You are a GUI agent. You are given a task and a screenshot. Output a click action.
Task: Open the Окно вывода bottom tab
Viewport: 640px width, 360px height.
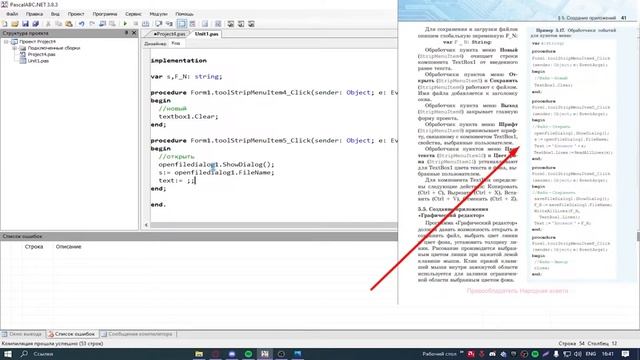tap(22, 334)
